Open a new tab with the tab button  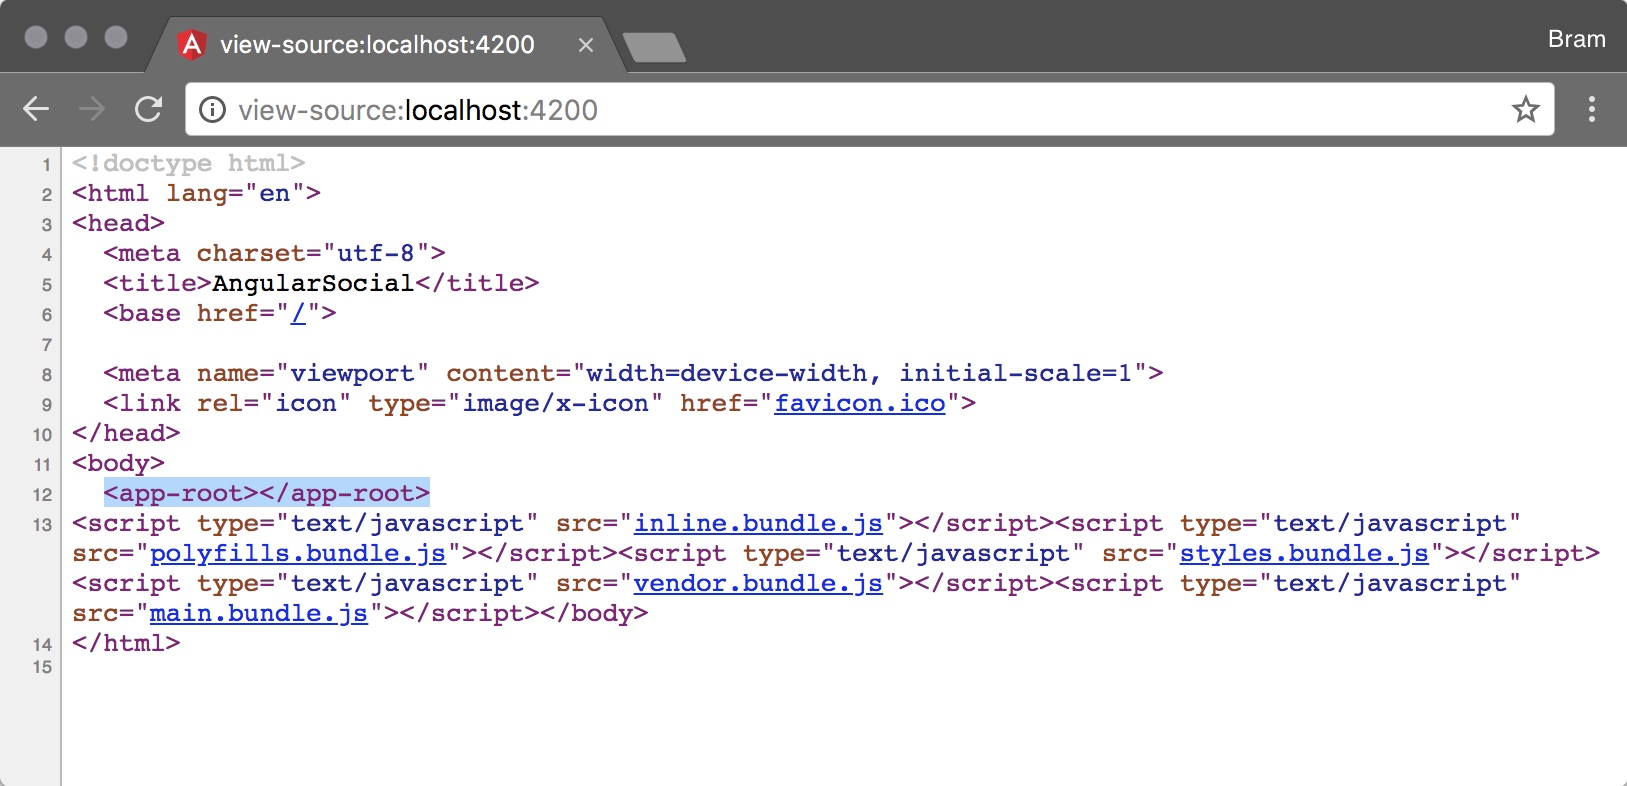(x=654, y=47)
